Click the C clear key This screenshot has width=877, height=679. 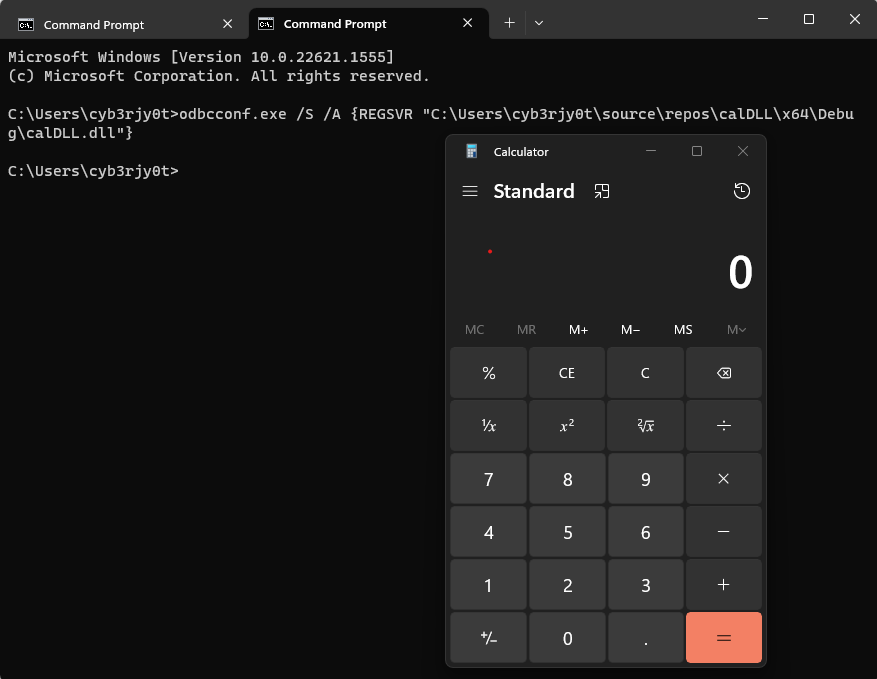pyautogui.click(x=645, y=373)
